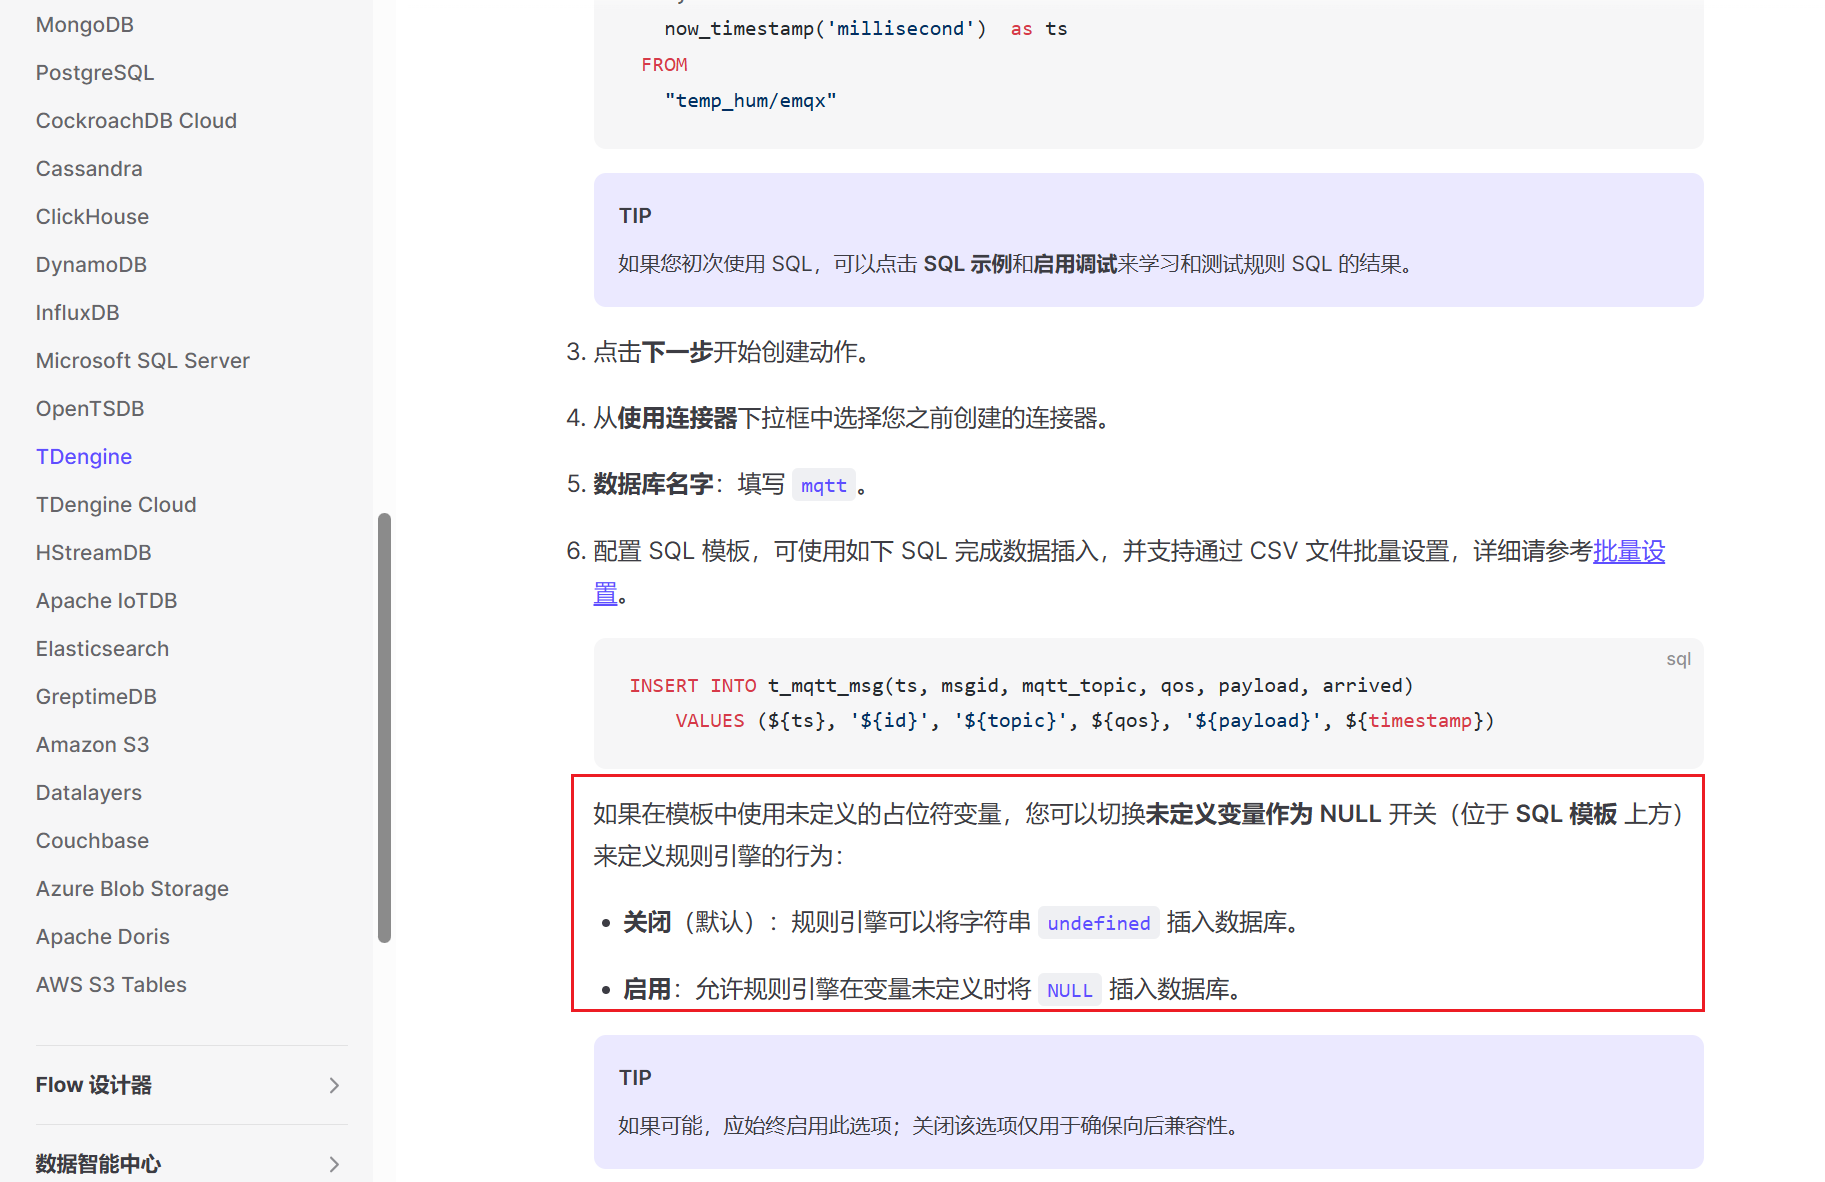Click the bold SQL 示例 text in tip

point(967,264)
